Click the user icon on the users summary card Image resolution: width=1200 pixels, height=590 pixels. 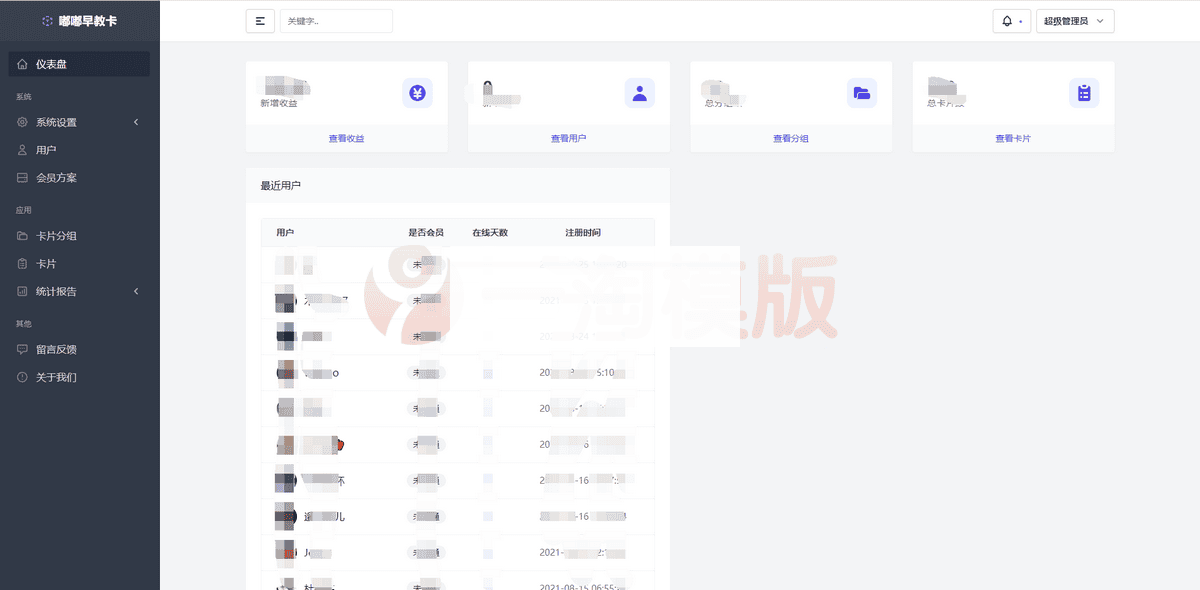pos(640,93)
